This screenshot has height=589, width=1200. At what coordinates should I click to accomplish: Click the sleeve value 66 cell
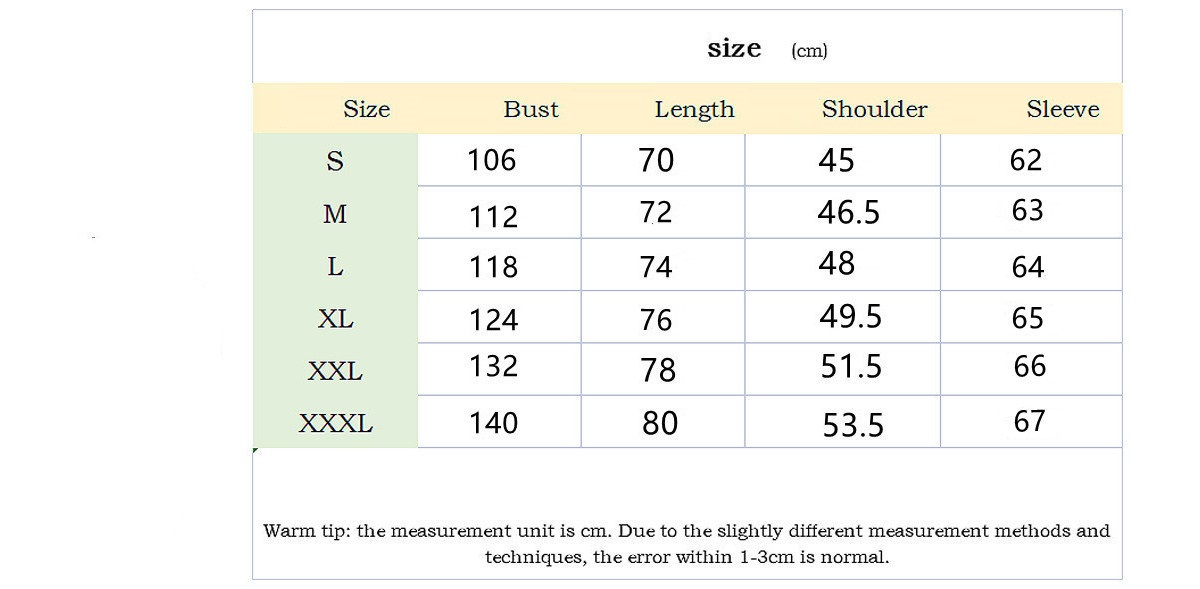tap(1029, 366)
